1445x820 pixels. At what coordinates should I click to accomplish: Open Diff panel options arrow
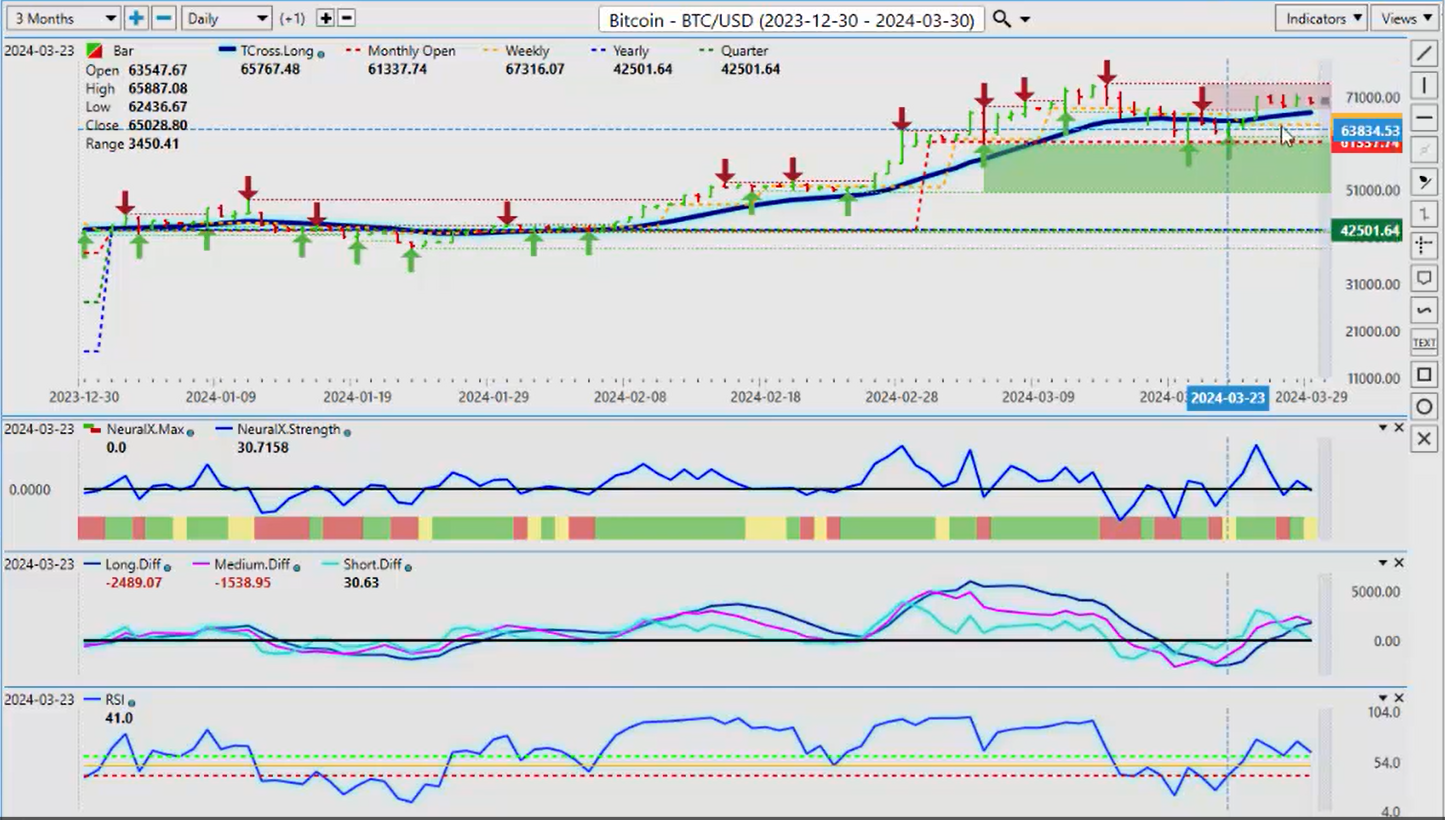1383,563
